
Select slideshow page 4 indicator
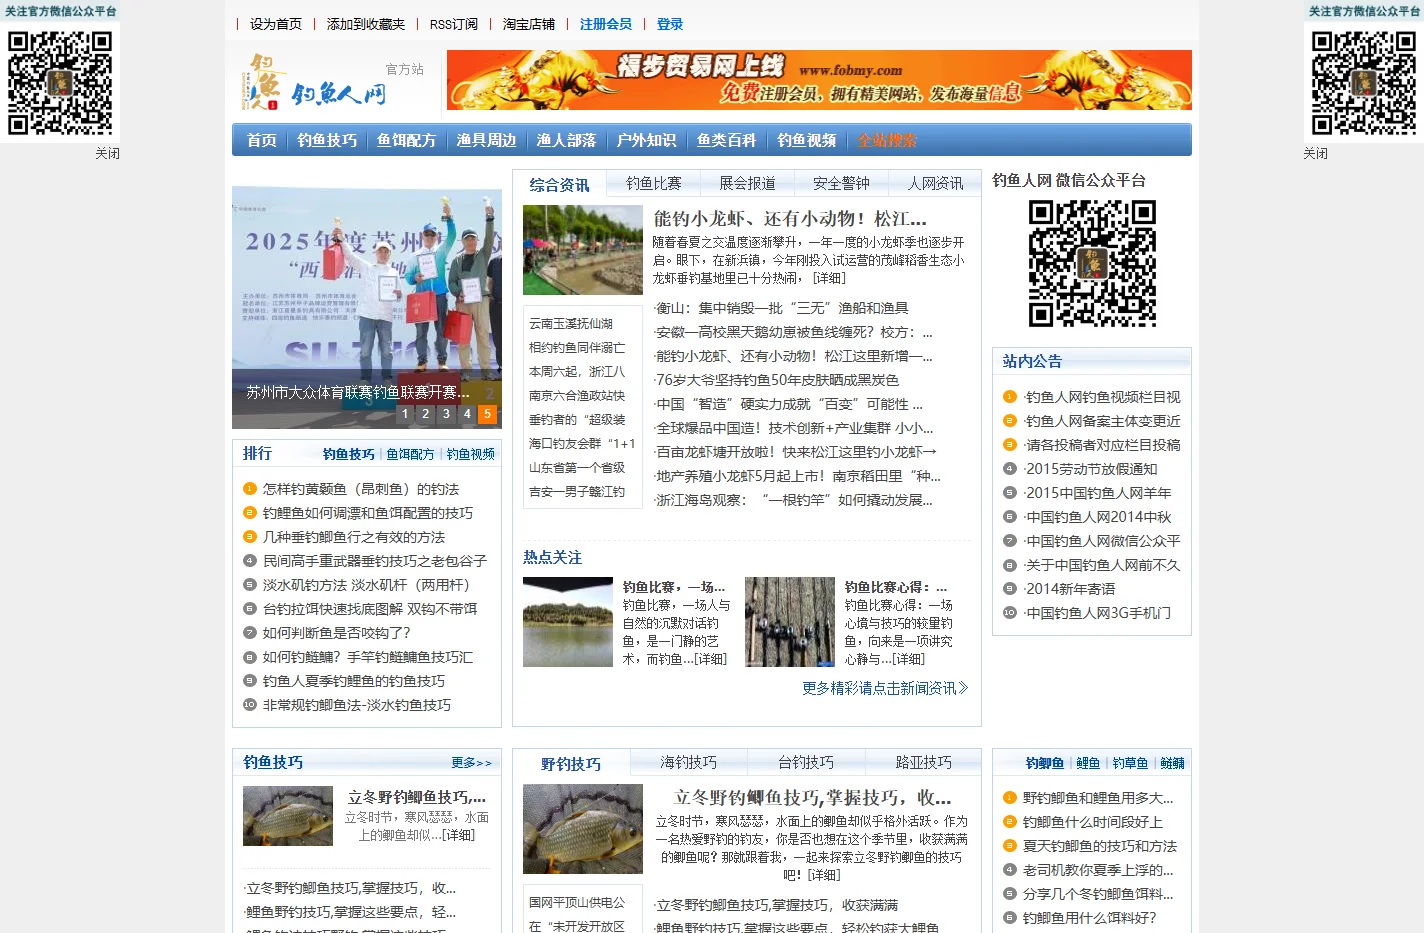point(467,413)
